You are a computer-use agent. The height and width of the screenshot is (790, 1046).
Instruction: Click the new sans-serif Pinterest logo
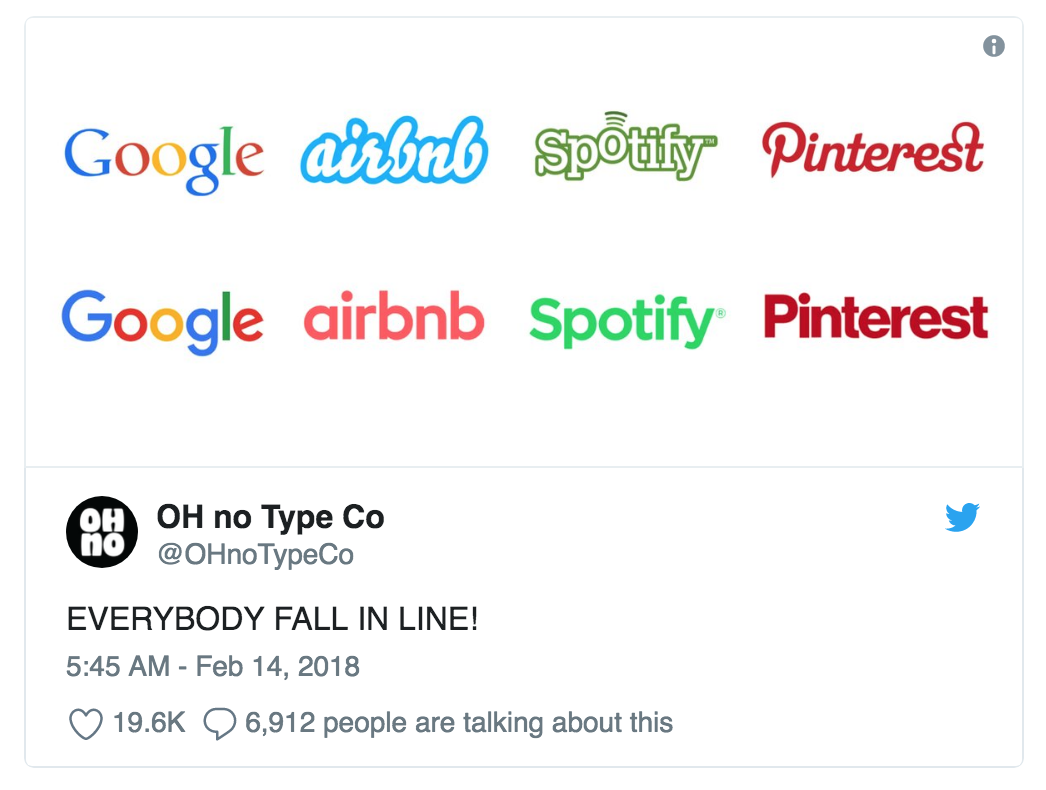point(876,318)
